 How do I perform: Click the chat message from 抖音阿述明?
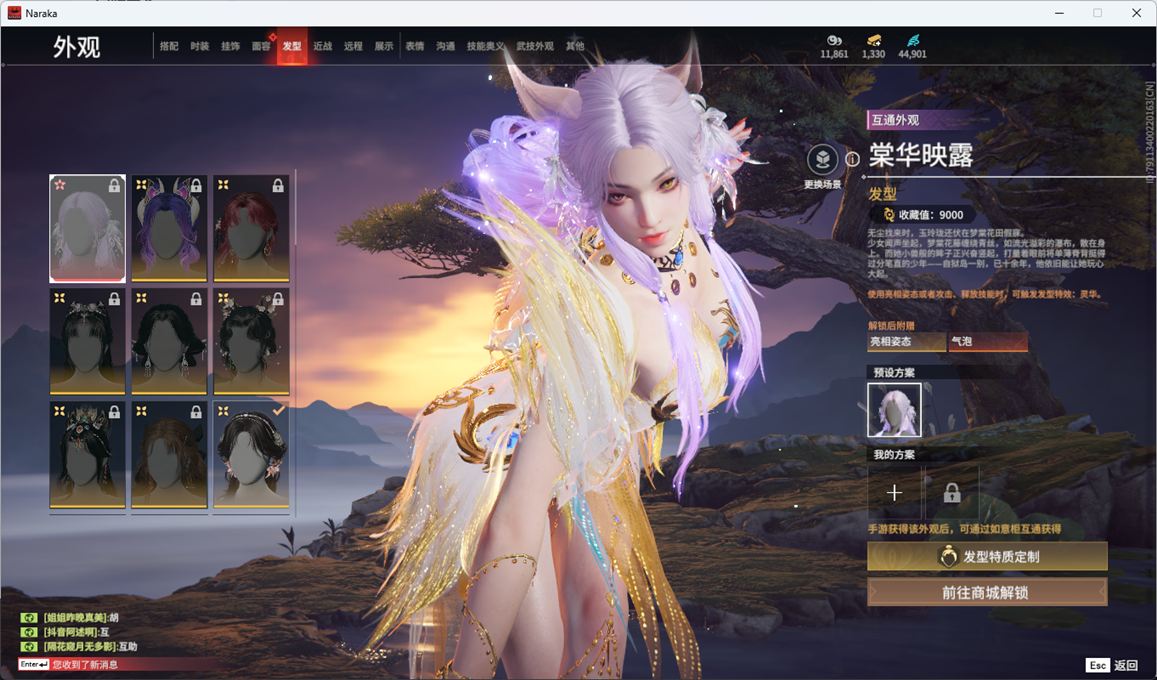(x=76, y=632)
